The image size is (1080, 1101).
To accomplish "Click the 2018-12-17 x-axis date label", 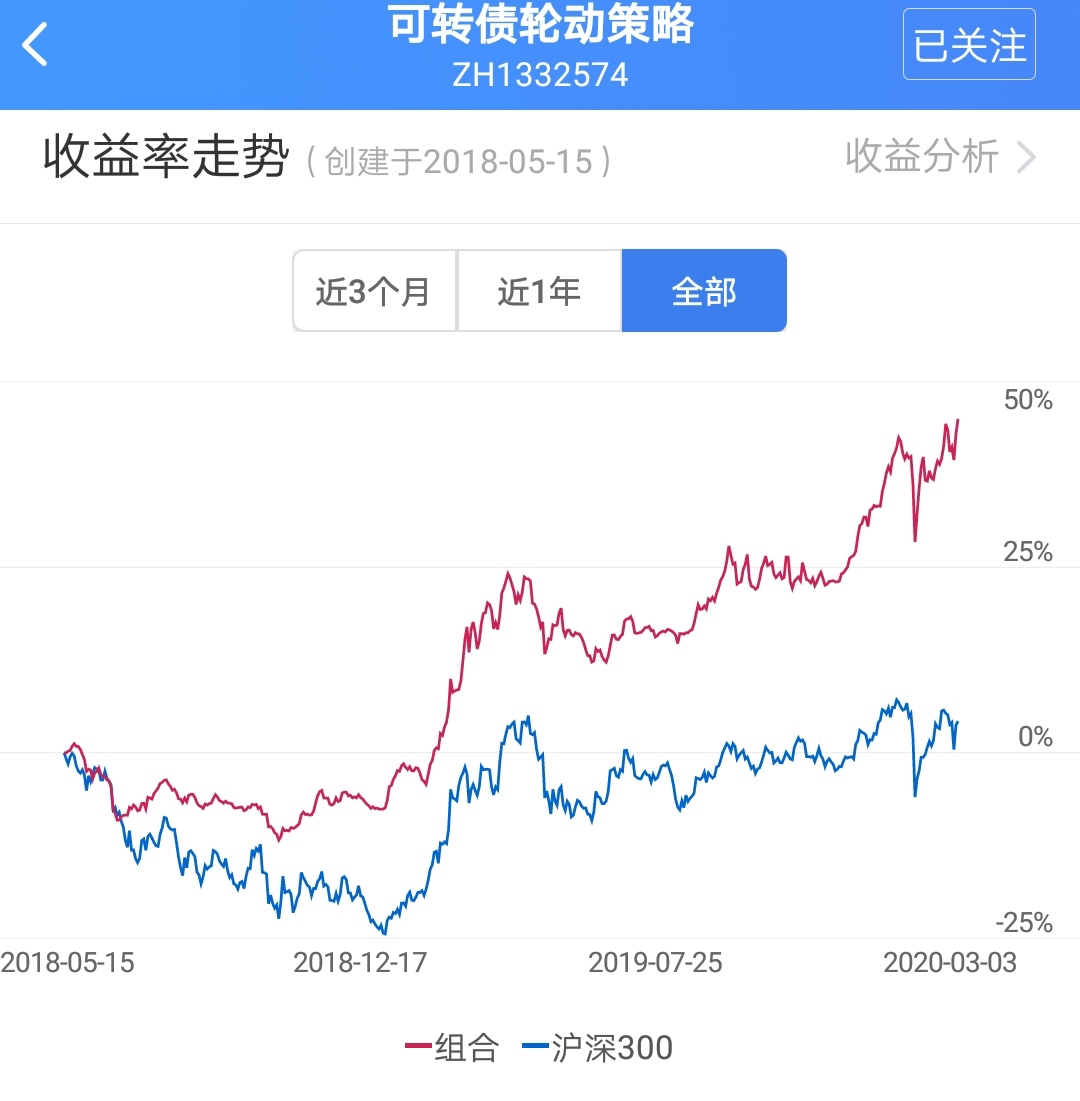I will click(x=360, y=963).
